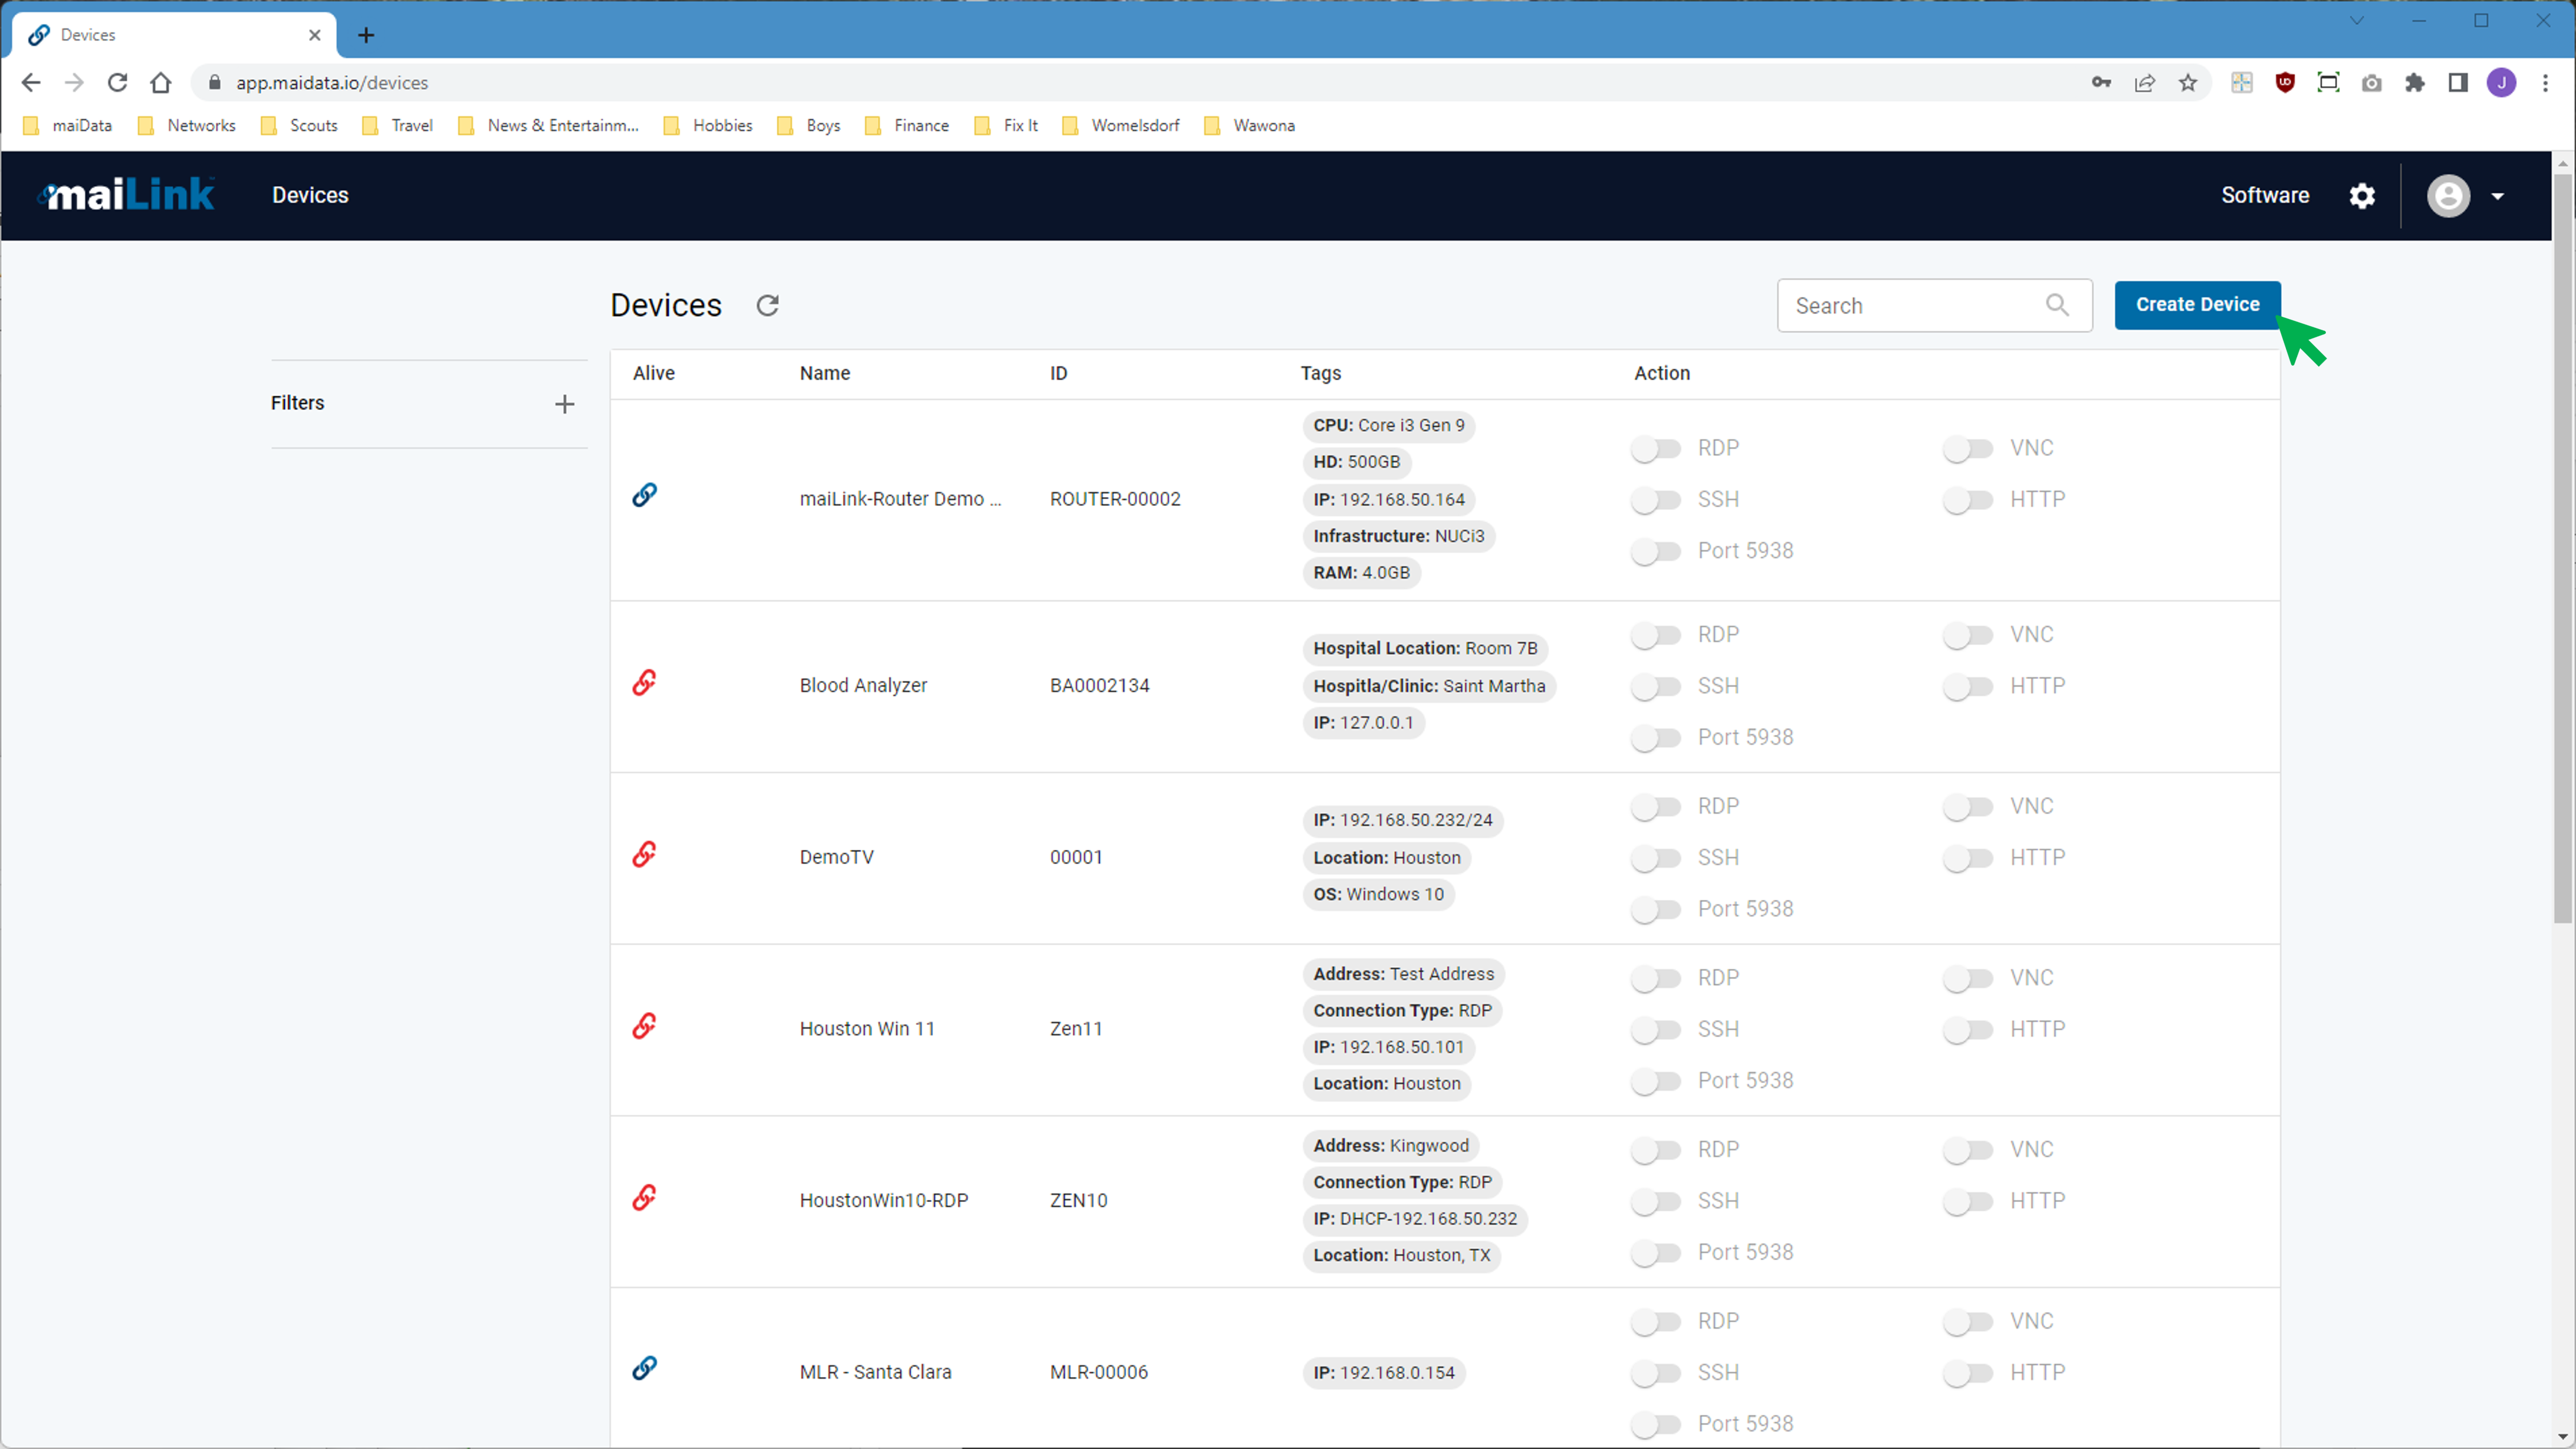The height and width of the screenshot is (1449, 2576).
Task: Click the address bar URL
Action: 332,83
